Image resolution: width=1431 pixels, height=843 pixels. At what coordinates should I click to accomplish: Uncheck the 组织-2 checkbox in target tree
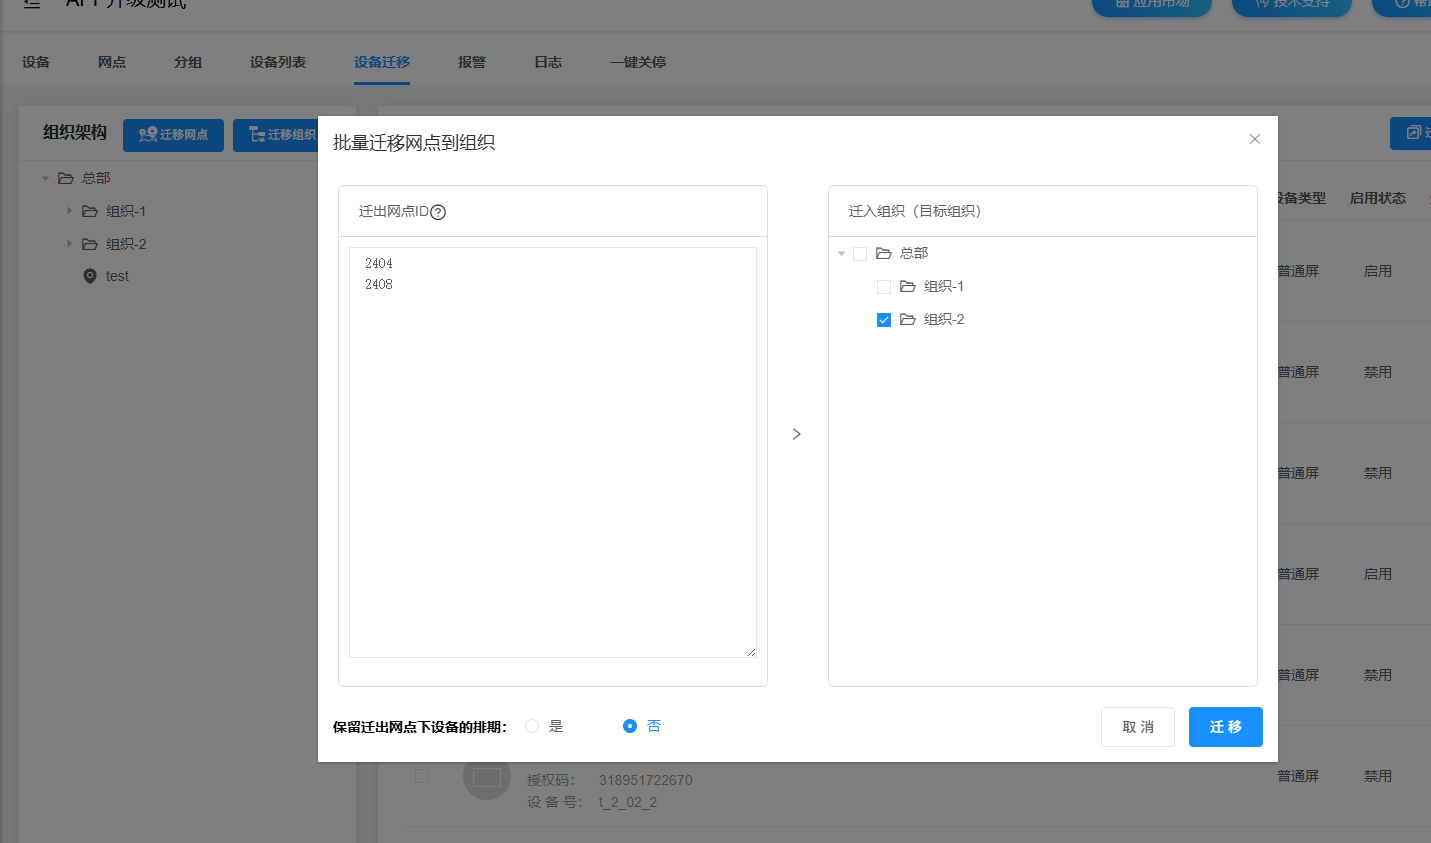884,320
